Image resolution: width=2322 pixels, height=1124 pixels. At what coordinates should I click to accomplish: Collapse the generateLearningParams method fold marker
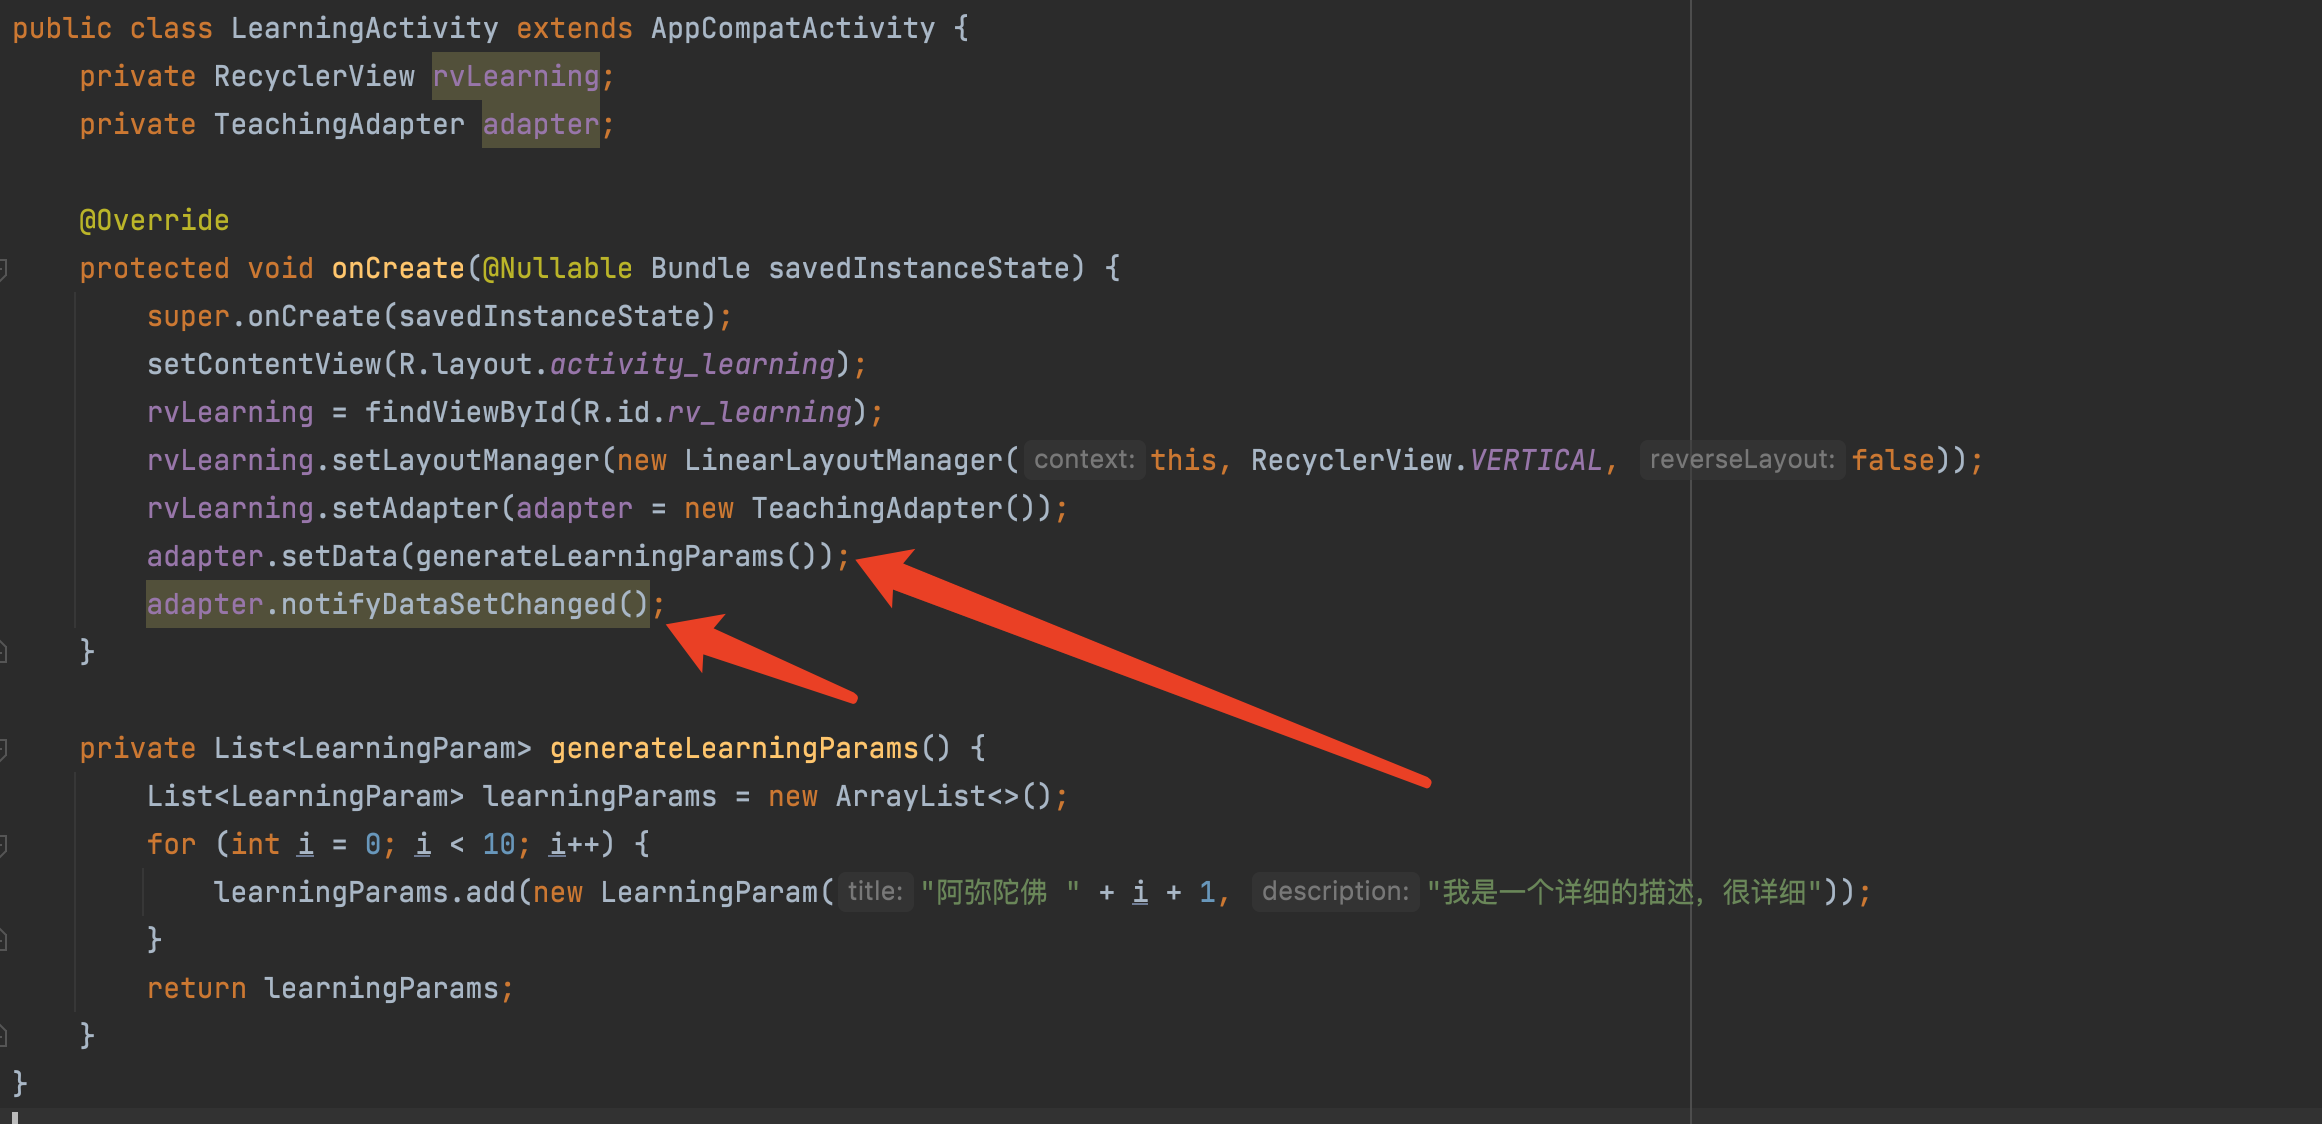[x=4, y=749]
